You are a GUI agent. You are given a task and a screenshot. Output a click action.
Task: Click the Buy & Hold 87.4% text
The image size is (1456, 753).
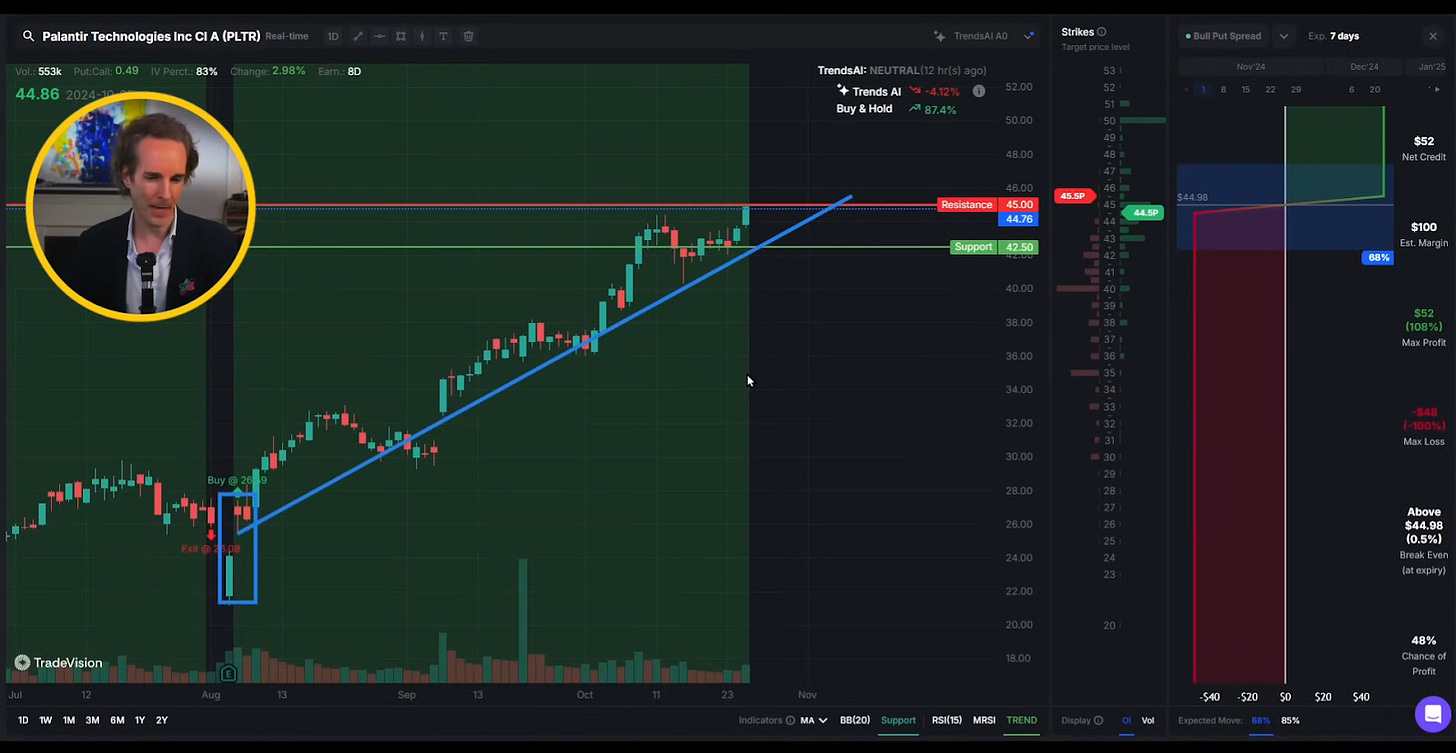tap(896, 109)
